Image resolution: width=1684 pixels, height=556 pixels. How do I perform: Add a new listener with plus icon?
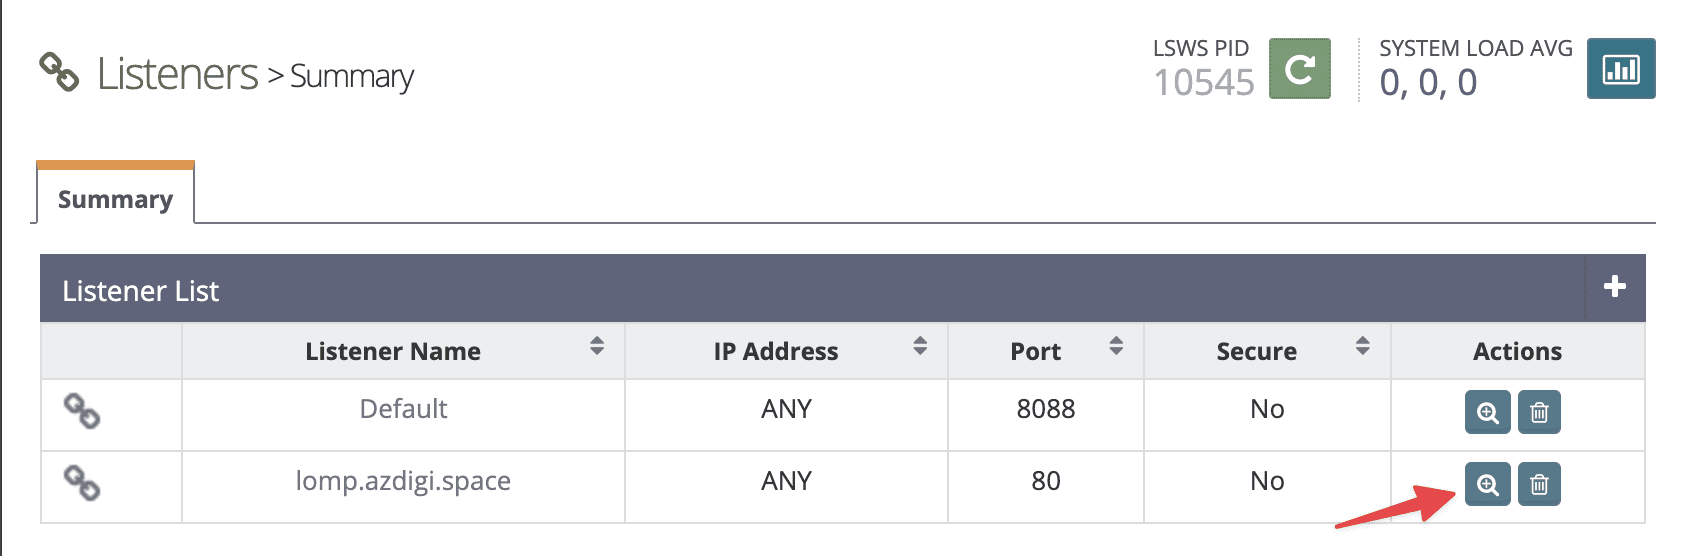[x=1614, y=287]
